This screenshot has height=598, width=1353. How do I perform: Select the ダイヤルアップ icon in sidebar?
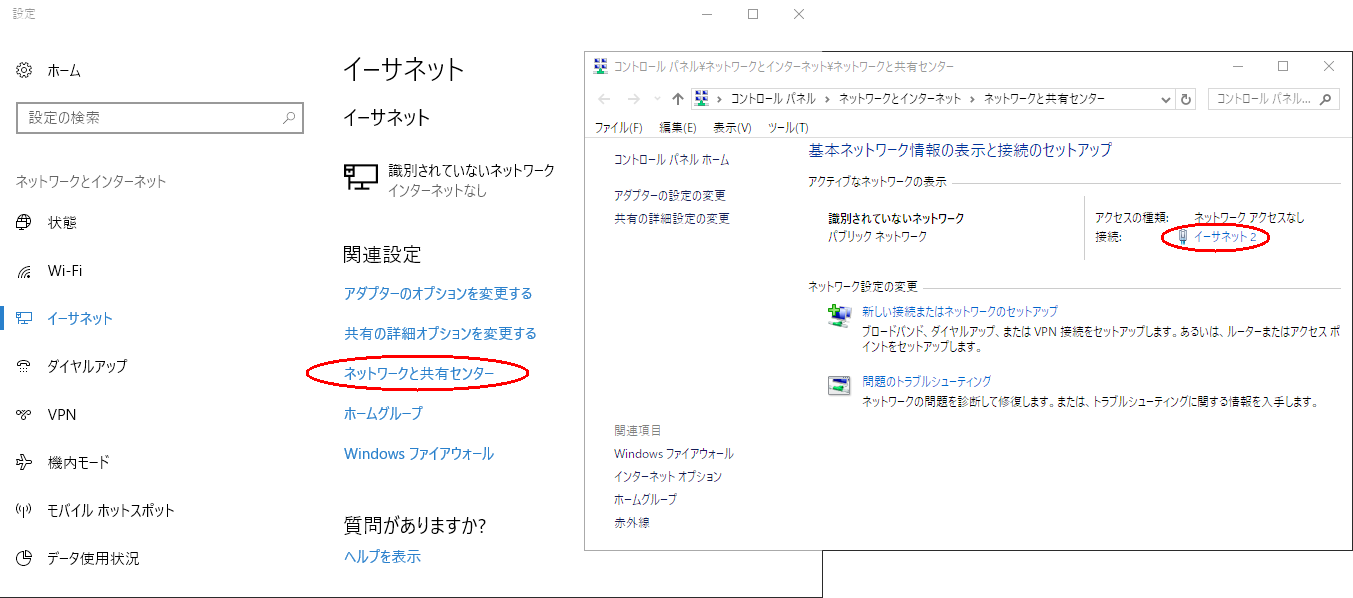click(24, 367)
